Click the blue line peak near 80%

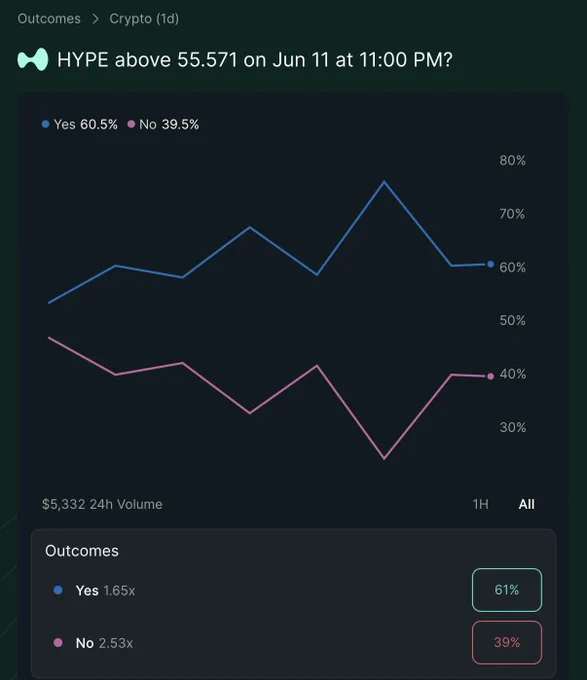(x=384, y=182)
